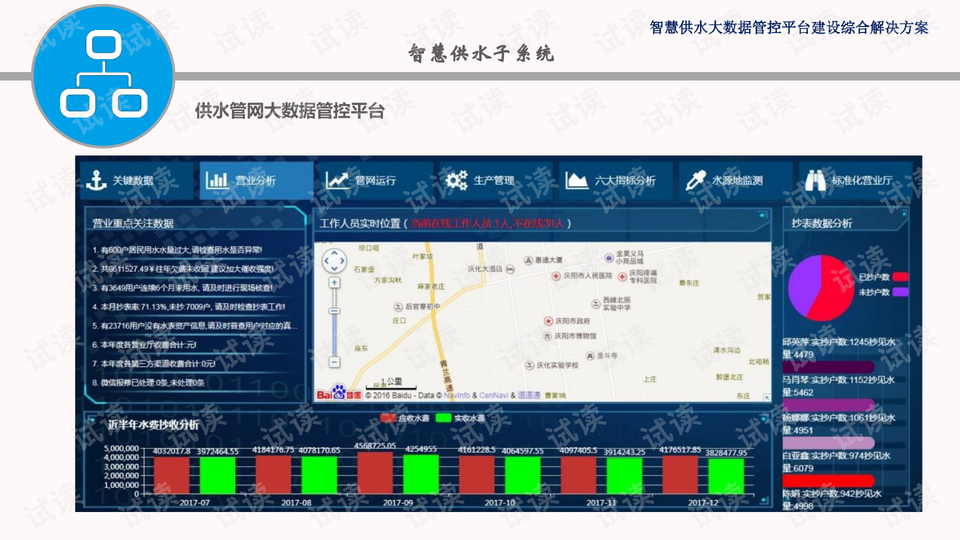960x540 pixels.
Task: Zoom out with the map minus button
Action: pyautogui.click(x=334, y=362)
